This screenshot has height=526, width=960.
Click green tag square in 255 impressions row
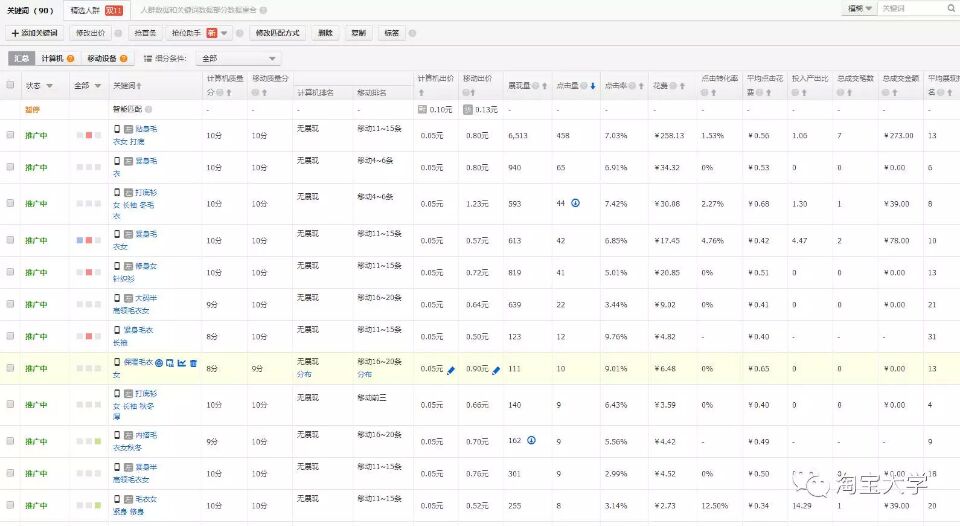coord(98,506)
